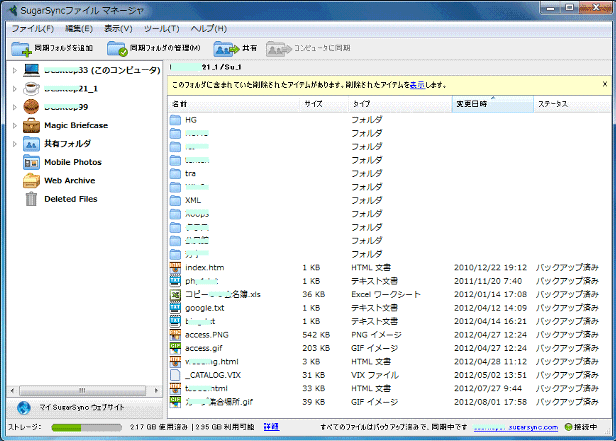Click the 表示 link in yellow notice
Image resolution: width=616 pixels, height=441 pixels.
point(417,85)
